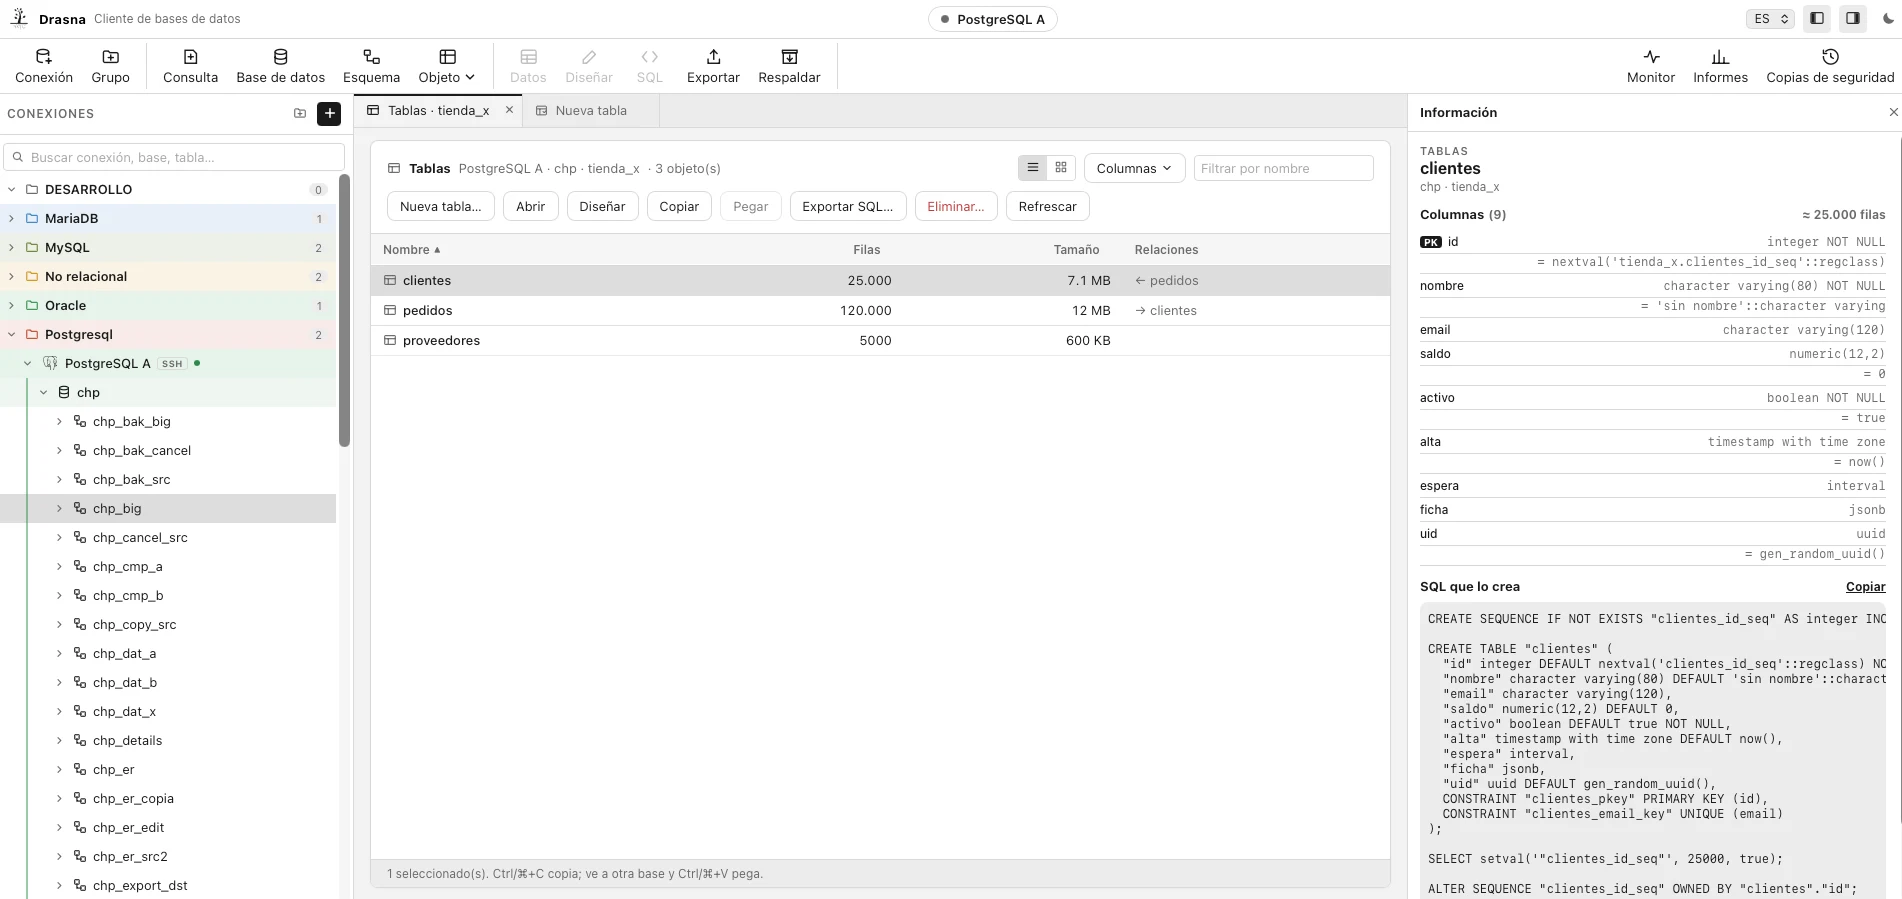Open the Informes reports

pos(1720,66)
